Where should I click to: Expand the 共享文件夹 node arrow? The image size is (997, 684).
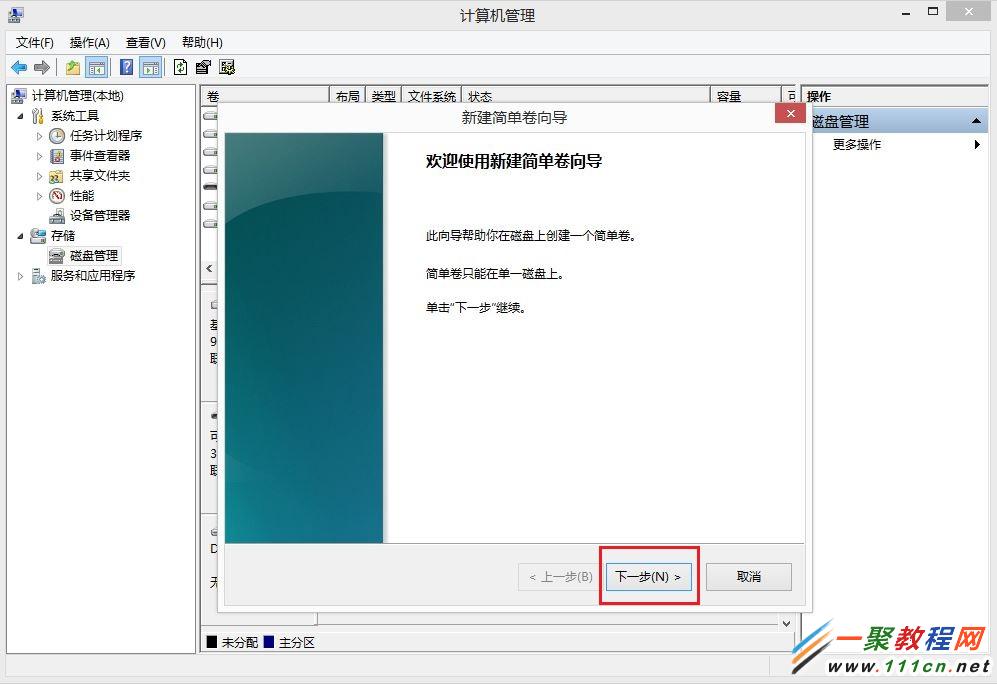(39, 176)
